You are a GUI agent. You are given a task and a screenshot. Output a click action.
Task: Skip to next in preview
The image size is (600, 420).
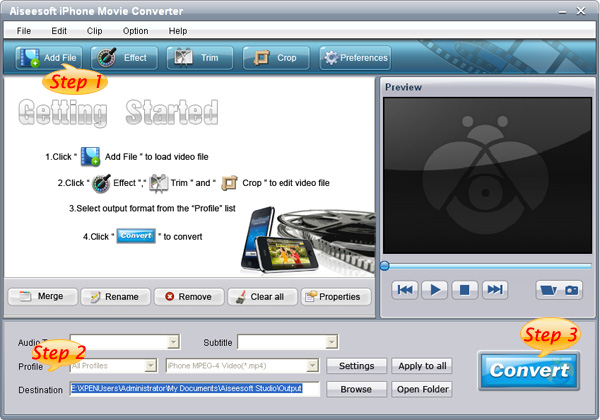tap(493, 290)
